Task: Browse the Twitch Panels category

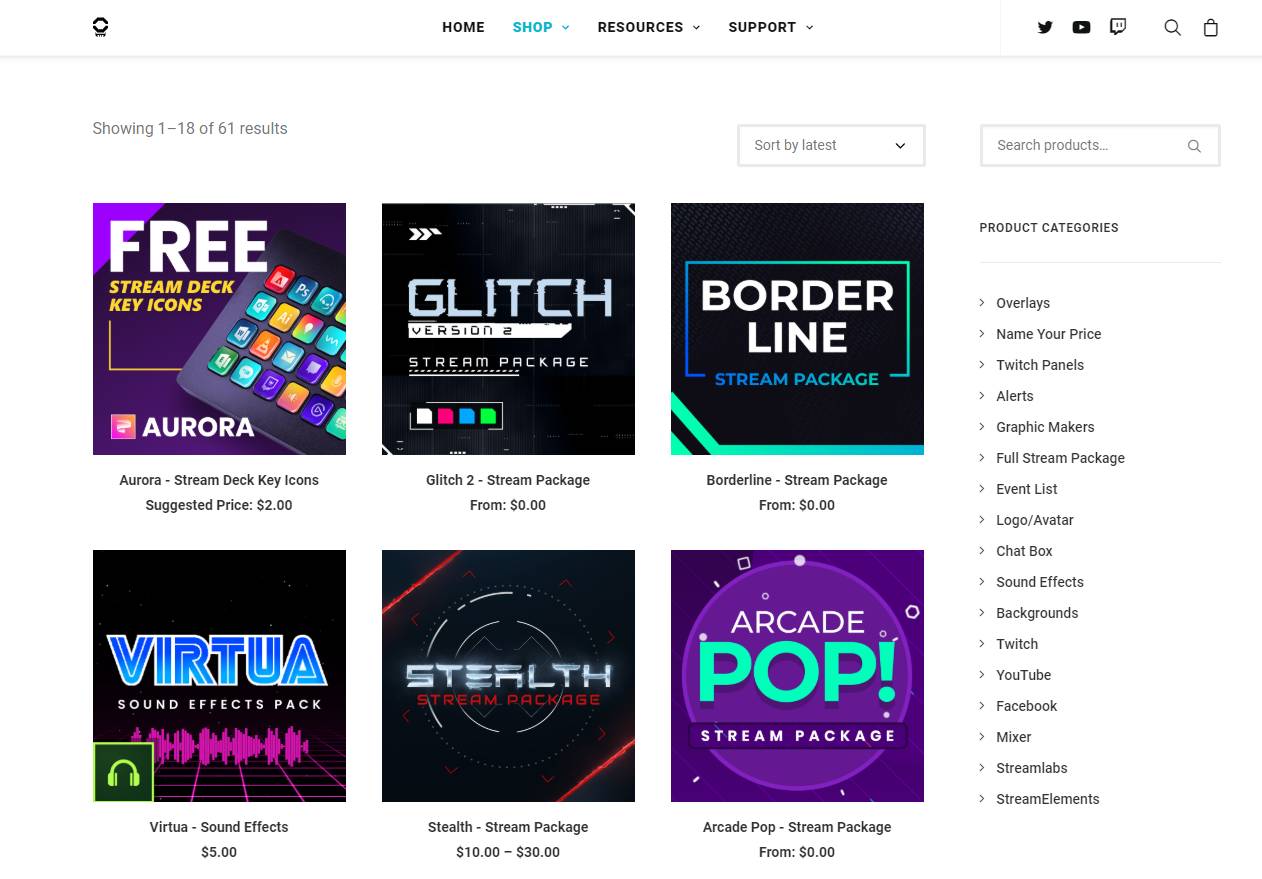Action: [x=1040, y=365]
